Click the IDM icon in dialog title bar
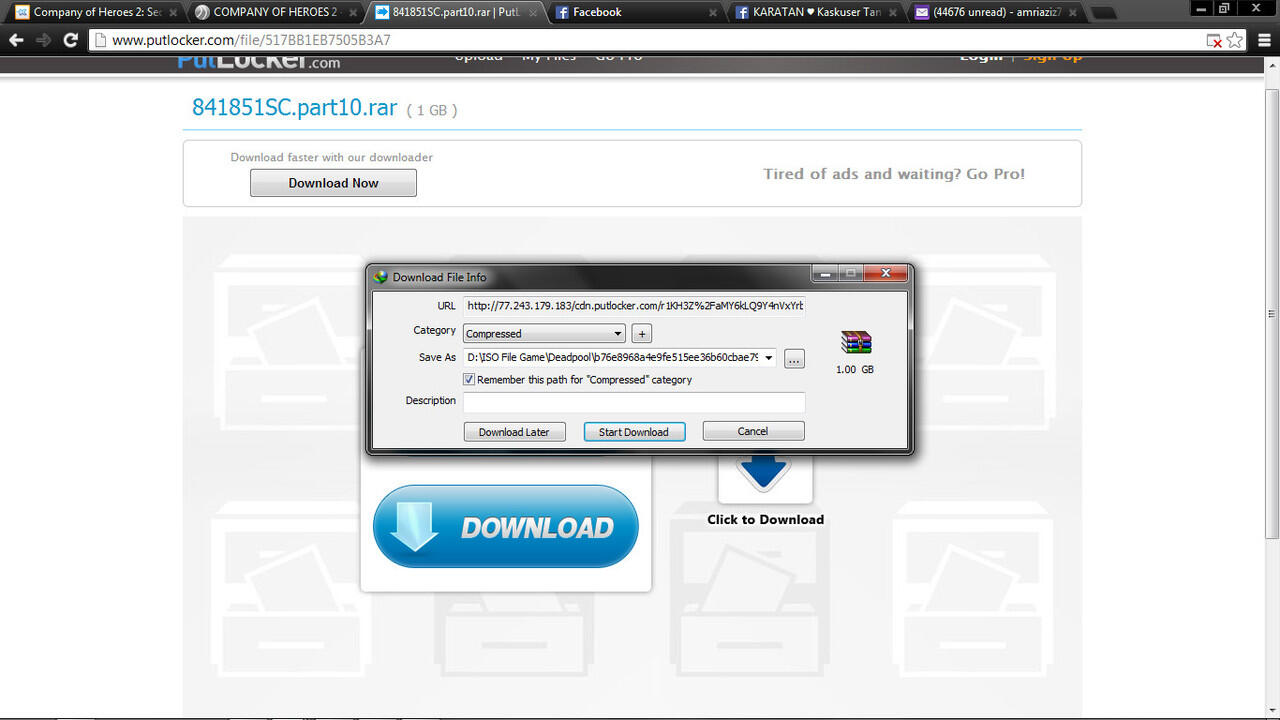The width and height of the screenshot is (1280, 720). coord(380,277)
